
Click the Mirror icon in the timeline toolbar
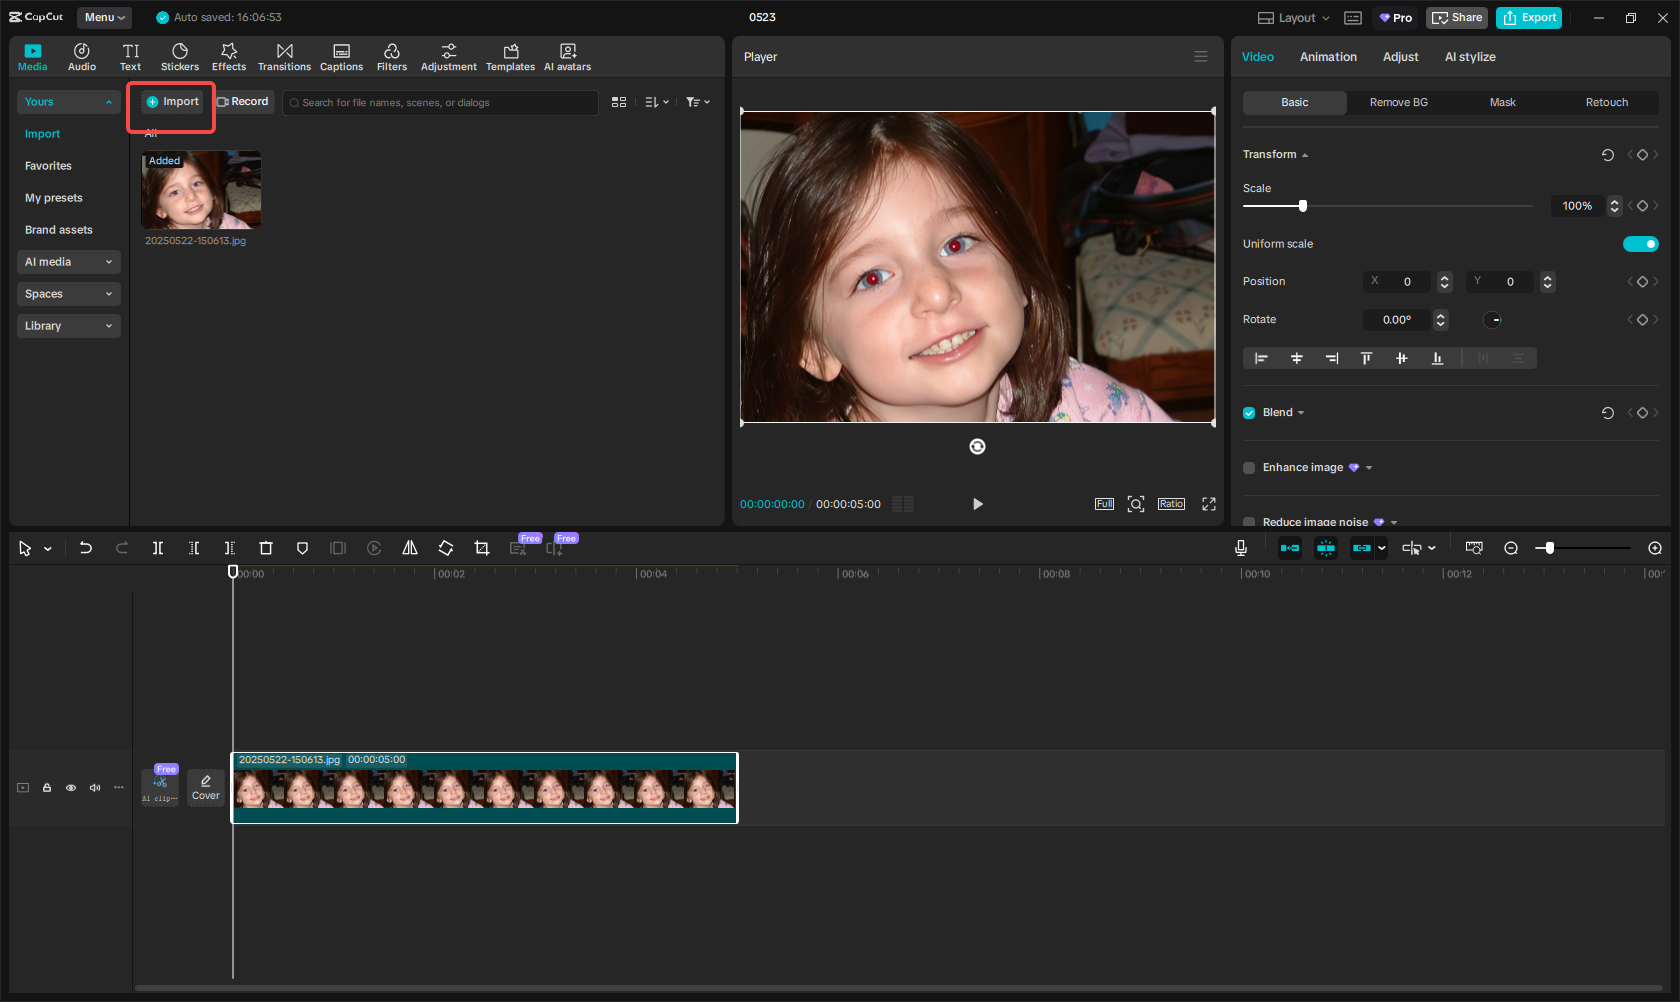point(410,548)
